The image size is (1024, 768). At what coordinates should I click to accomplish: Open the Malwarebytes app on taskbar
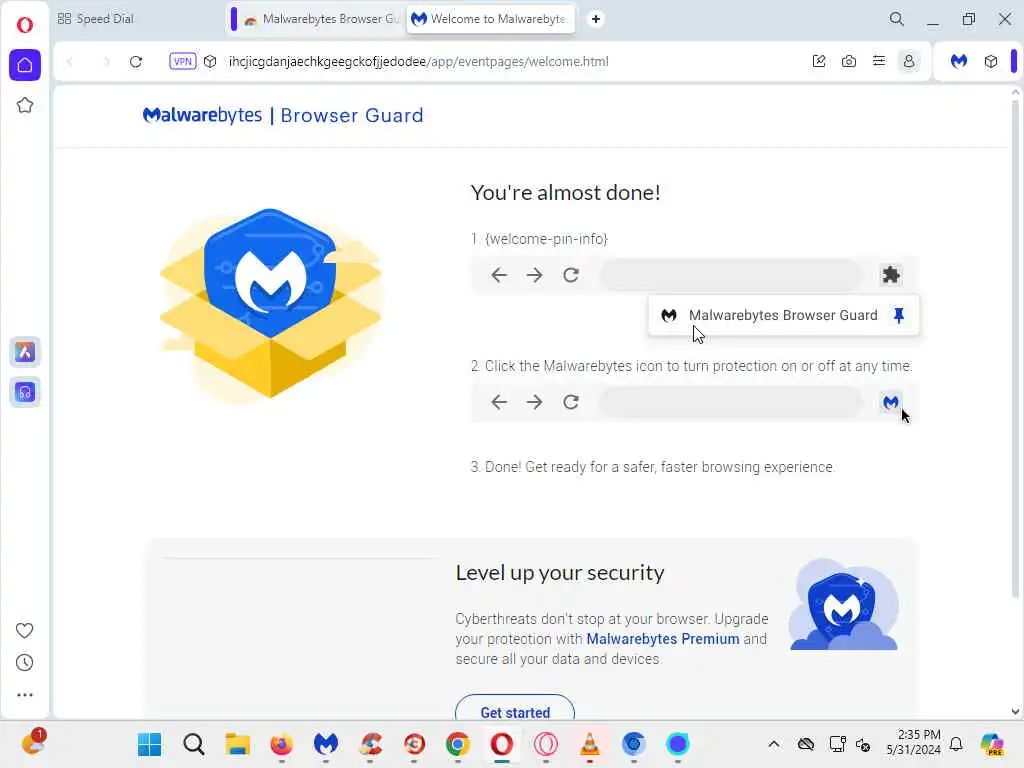click(x=326, y=744)
